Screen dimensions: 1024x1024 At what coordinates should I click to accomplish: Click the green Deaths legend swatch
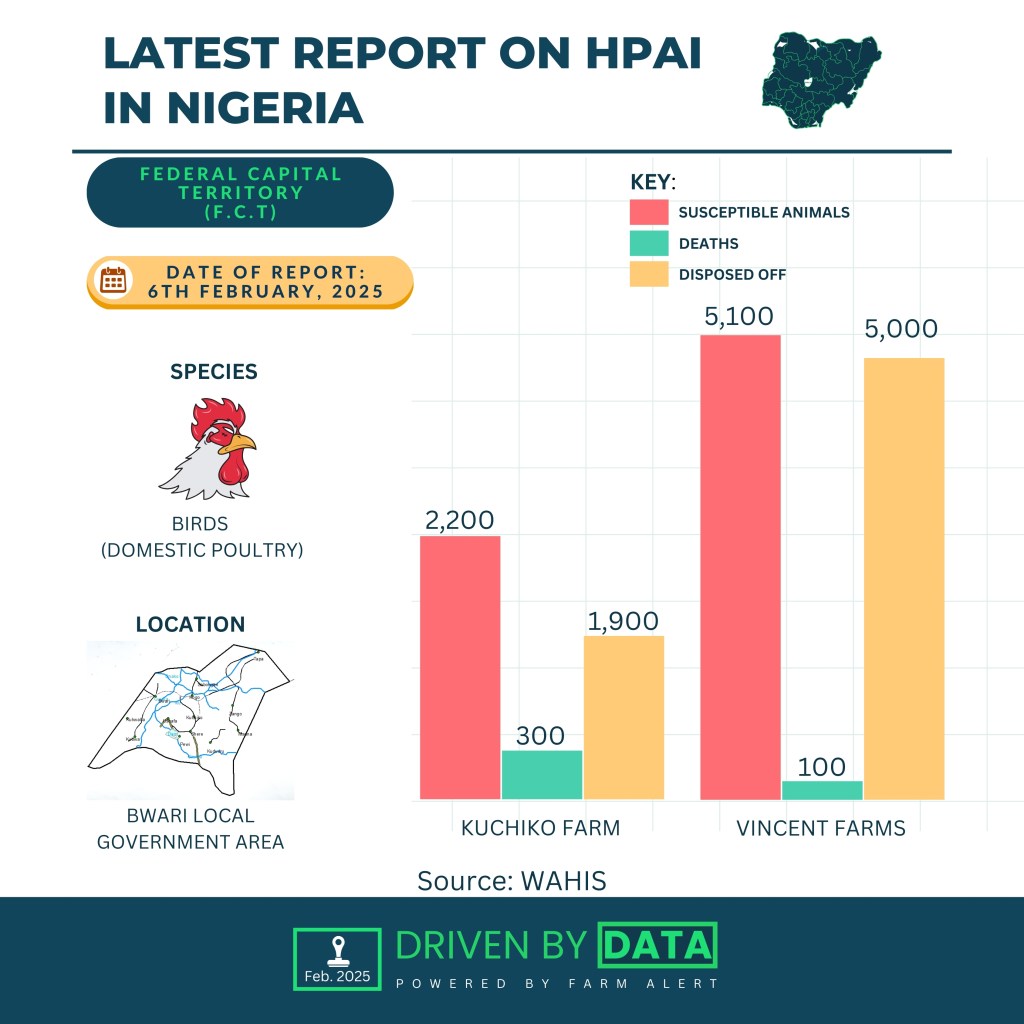click(x=648, y=243)
